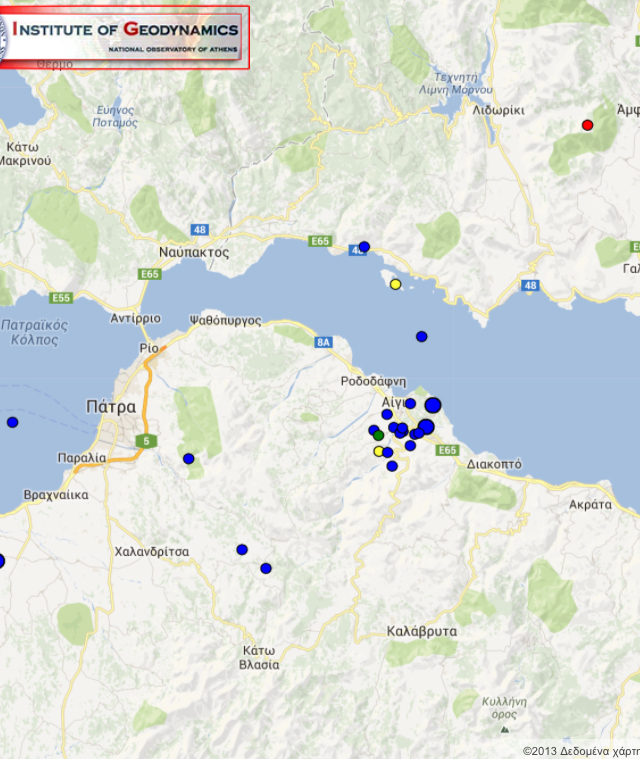Click the road 5 shield near Πάτρα
640x759 pixels.
[x=146, y=441]
